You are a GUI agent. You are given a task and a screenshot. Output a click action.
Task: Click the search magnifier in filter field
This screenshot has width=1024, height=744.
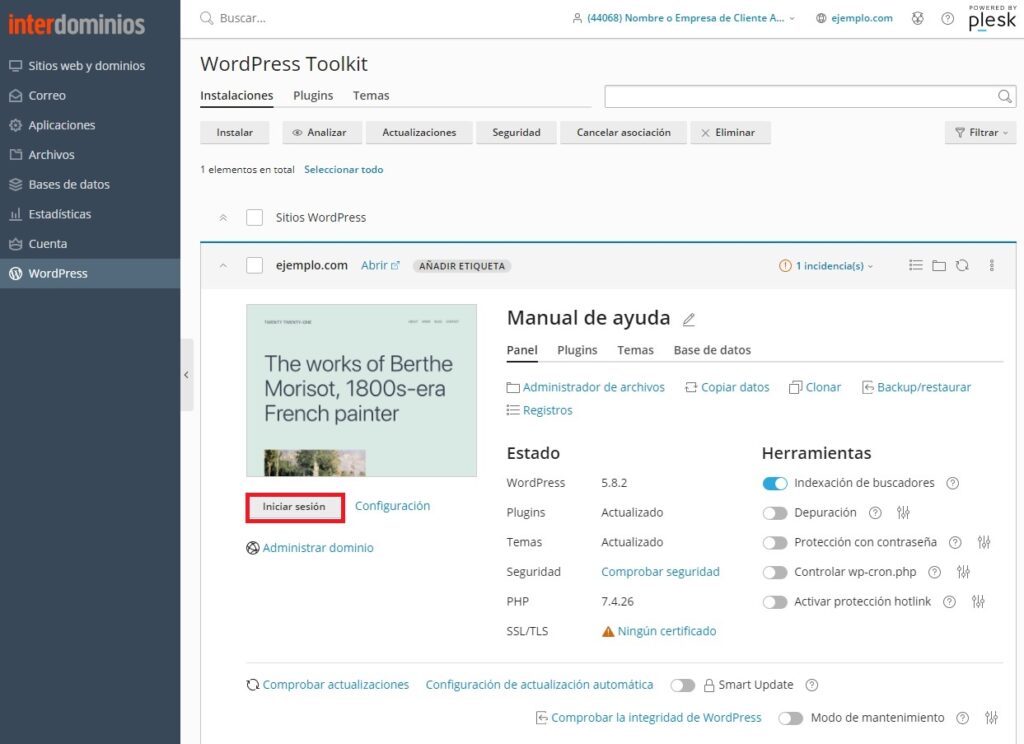(x=1004, y=97)
